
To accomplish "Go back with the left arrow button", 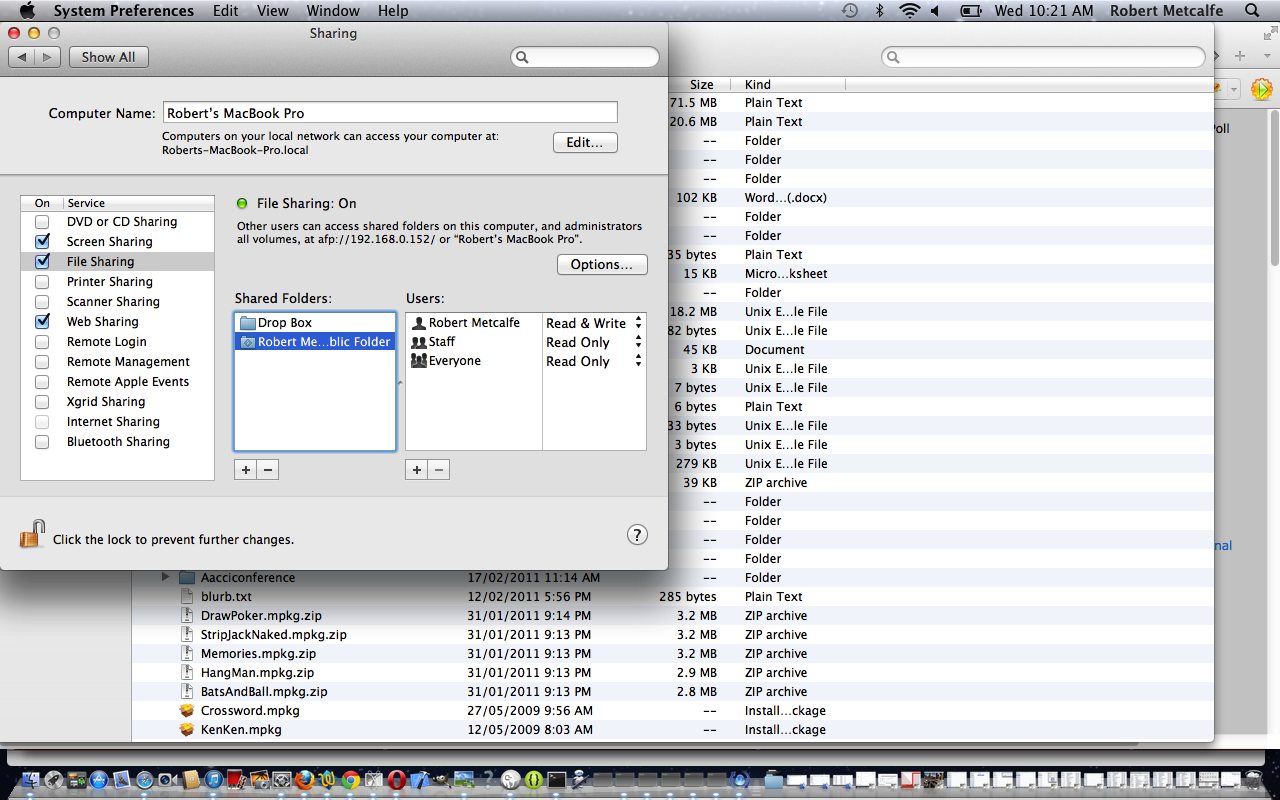I will [22, 57].
